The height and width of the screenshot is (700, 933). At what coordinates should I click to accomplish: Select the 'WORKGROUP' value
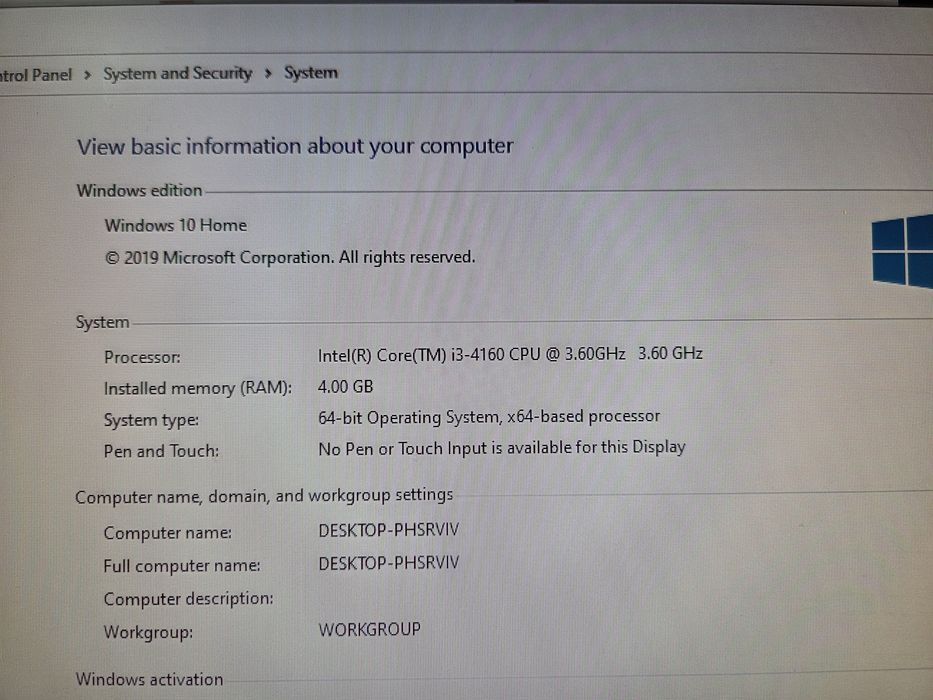click(370, 630)
